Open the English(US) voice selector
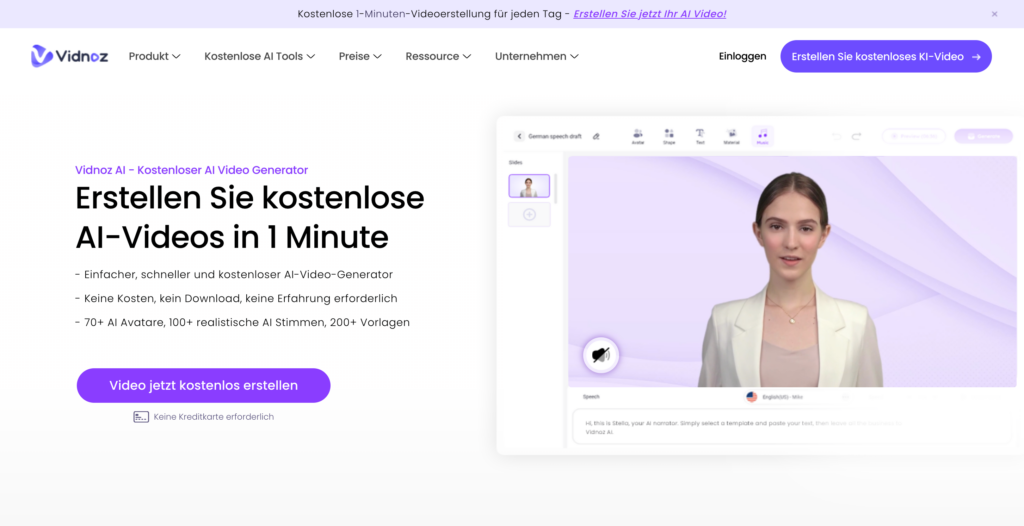Screen dimensions: 1024x526 pyautogui.click(x=775, y=397)
